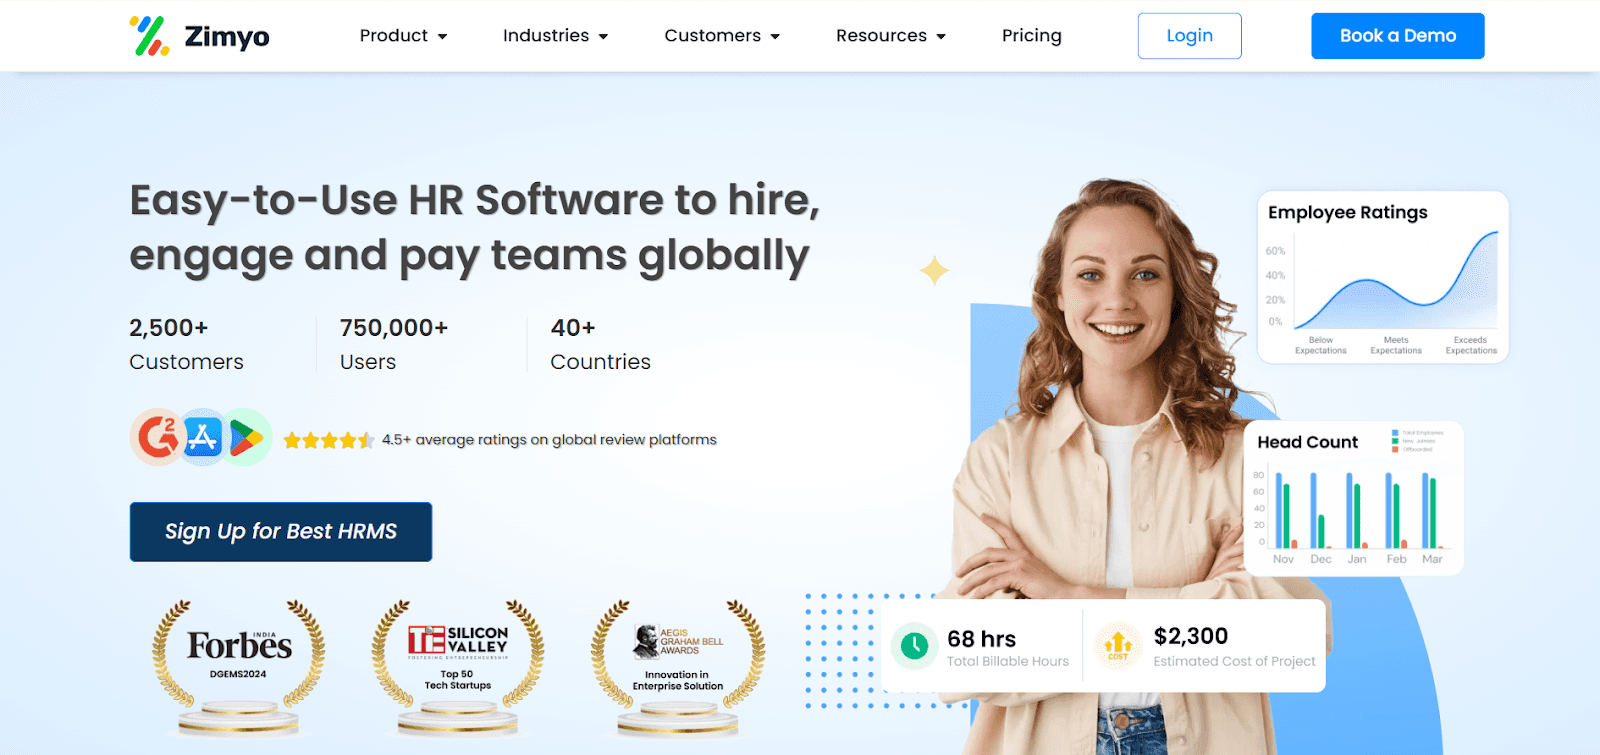The width and height of the screenshot is (1600, 755).
Task: Click the Google Play store icon
Action: coord(246,437)
